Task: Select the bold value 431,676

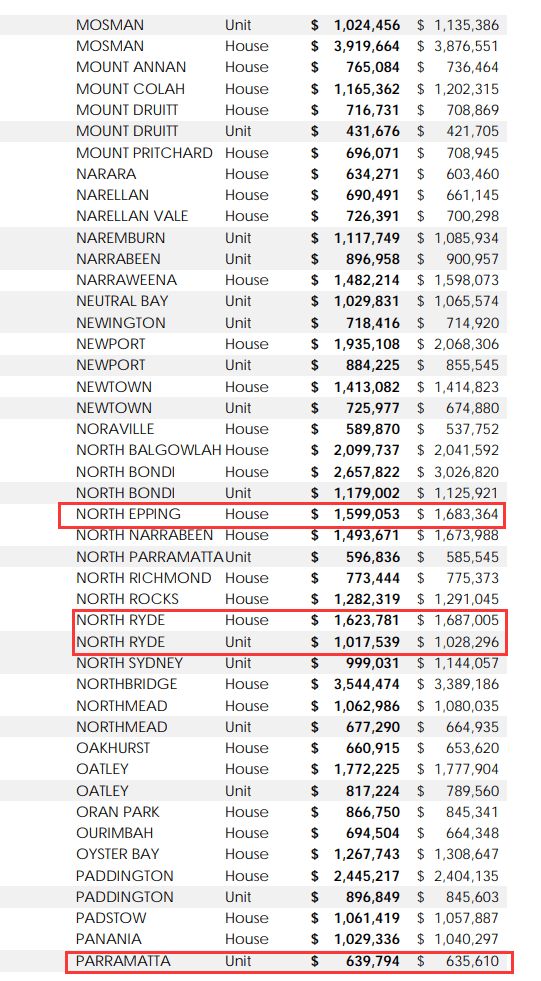Action: click(x=373, y=132)
